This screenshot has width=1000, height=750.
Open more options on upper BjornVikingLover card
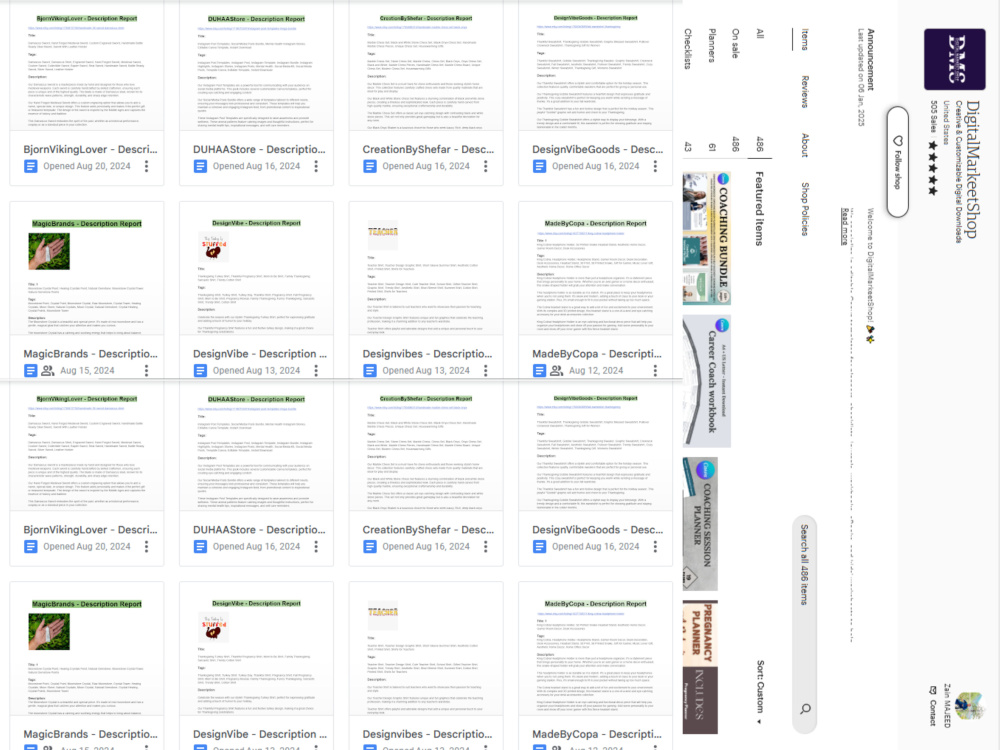(x=146, y=166)
